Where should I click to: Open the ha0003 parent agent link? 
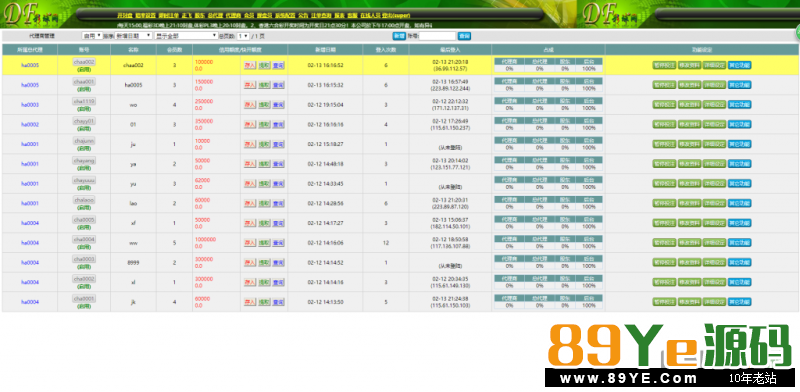tap(30, 105)
